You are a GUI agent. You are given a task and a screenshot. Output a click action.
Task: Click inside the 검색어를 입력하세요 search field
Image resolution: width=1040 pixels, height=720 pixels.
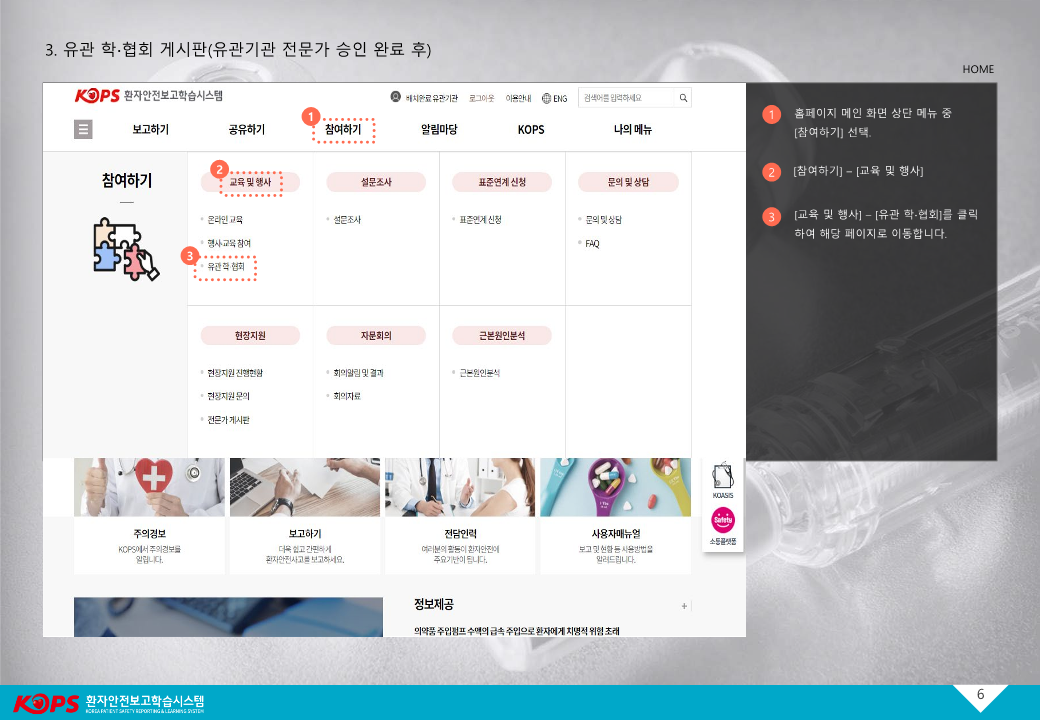pyautogui.click(x=627, y=98)
